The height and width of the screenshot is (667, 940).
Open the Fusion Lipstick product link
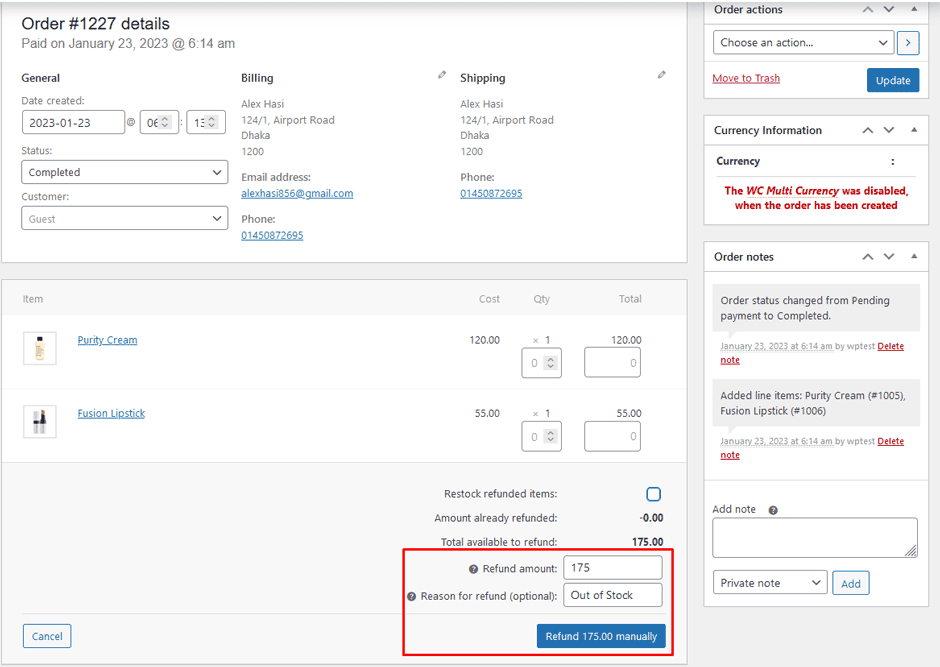[x=111, y=413]
